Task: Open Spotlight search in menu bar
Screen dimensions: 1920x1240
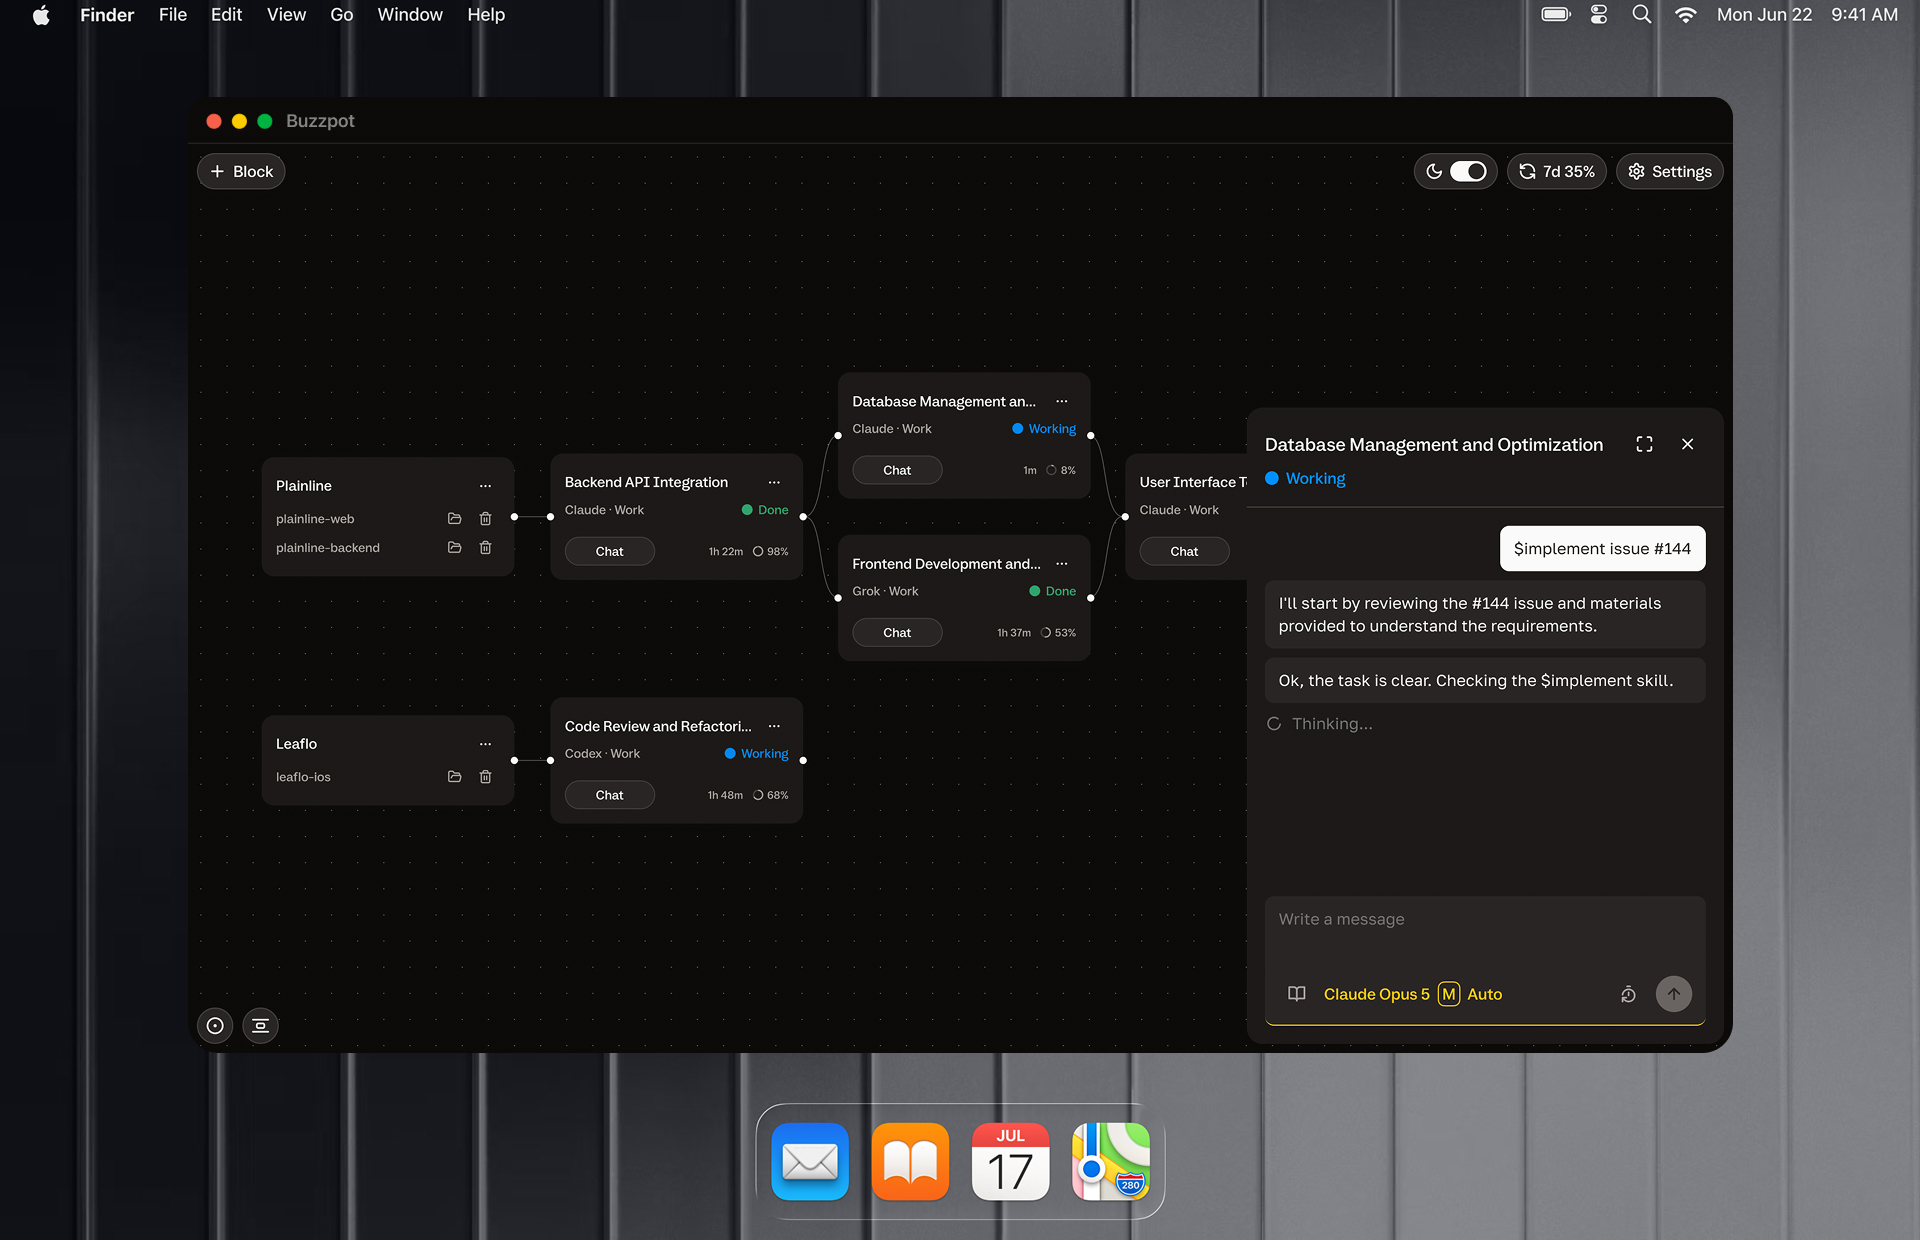Action: tap(1642, 15)
